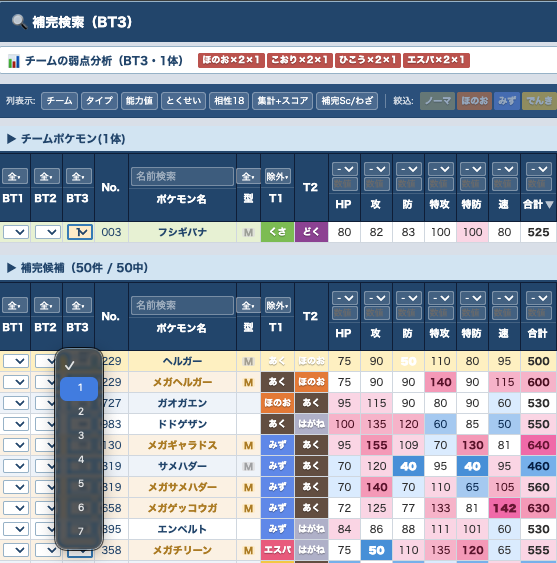Filter by みず type chip
Image resolution: width=557 pixels, height=563 pixels.
pyautogui.click(x=507, y=101)
